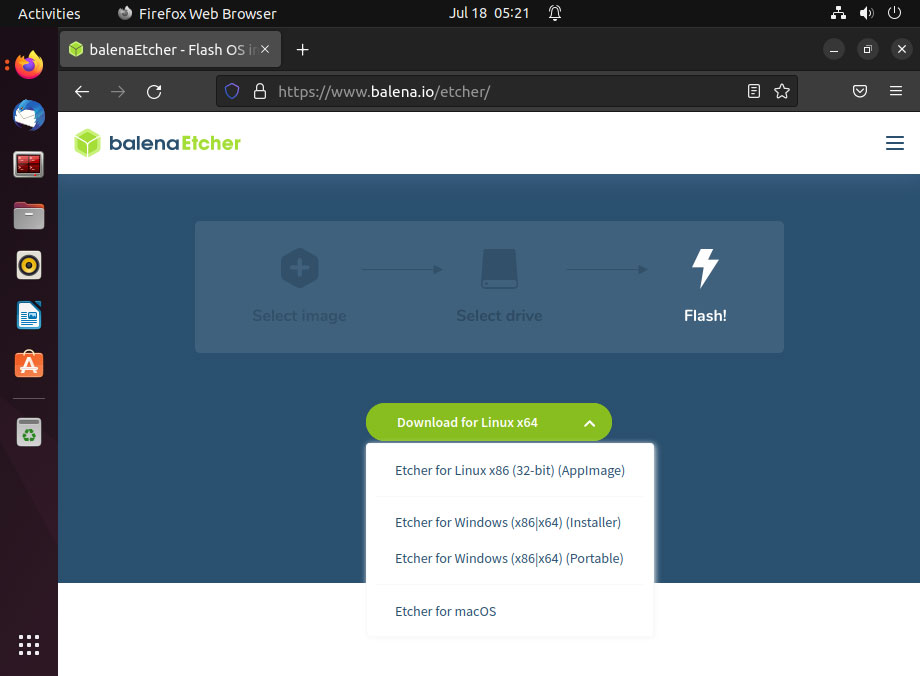Click the Select drive icon
The width and height of the screenshot is (920, 676).
tap(499, 269)
